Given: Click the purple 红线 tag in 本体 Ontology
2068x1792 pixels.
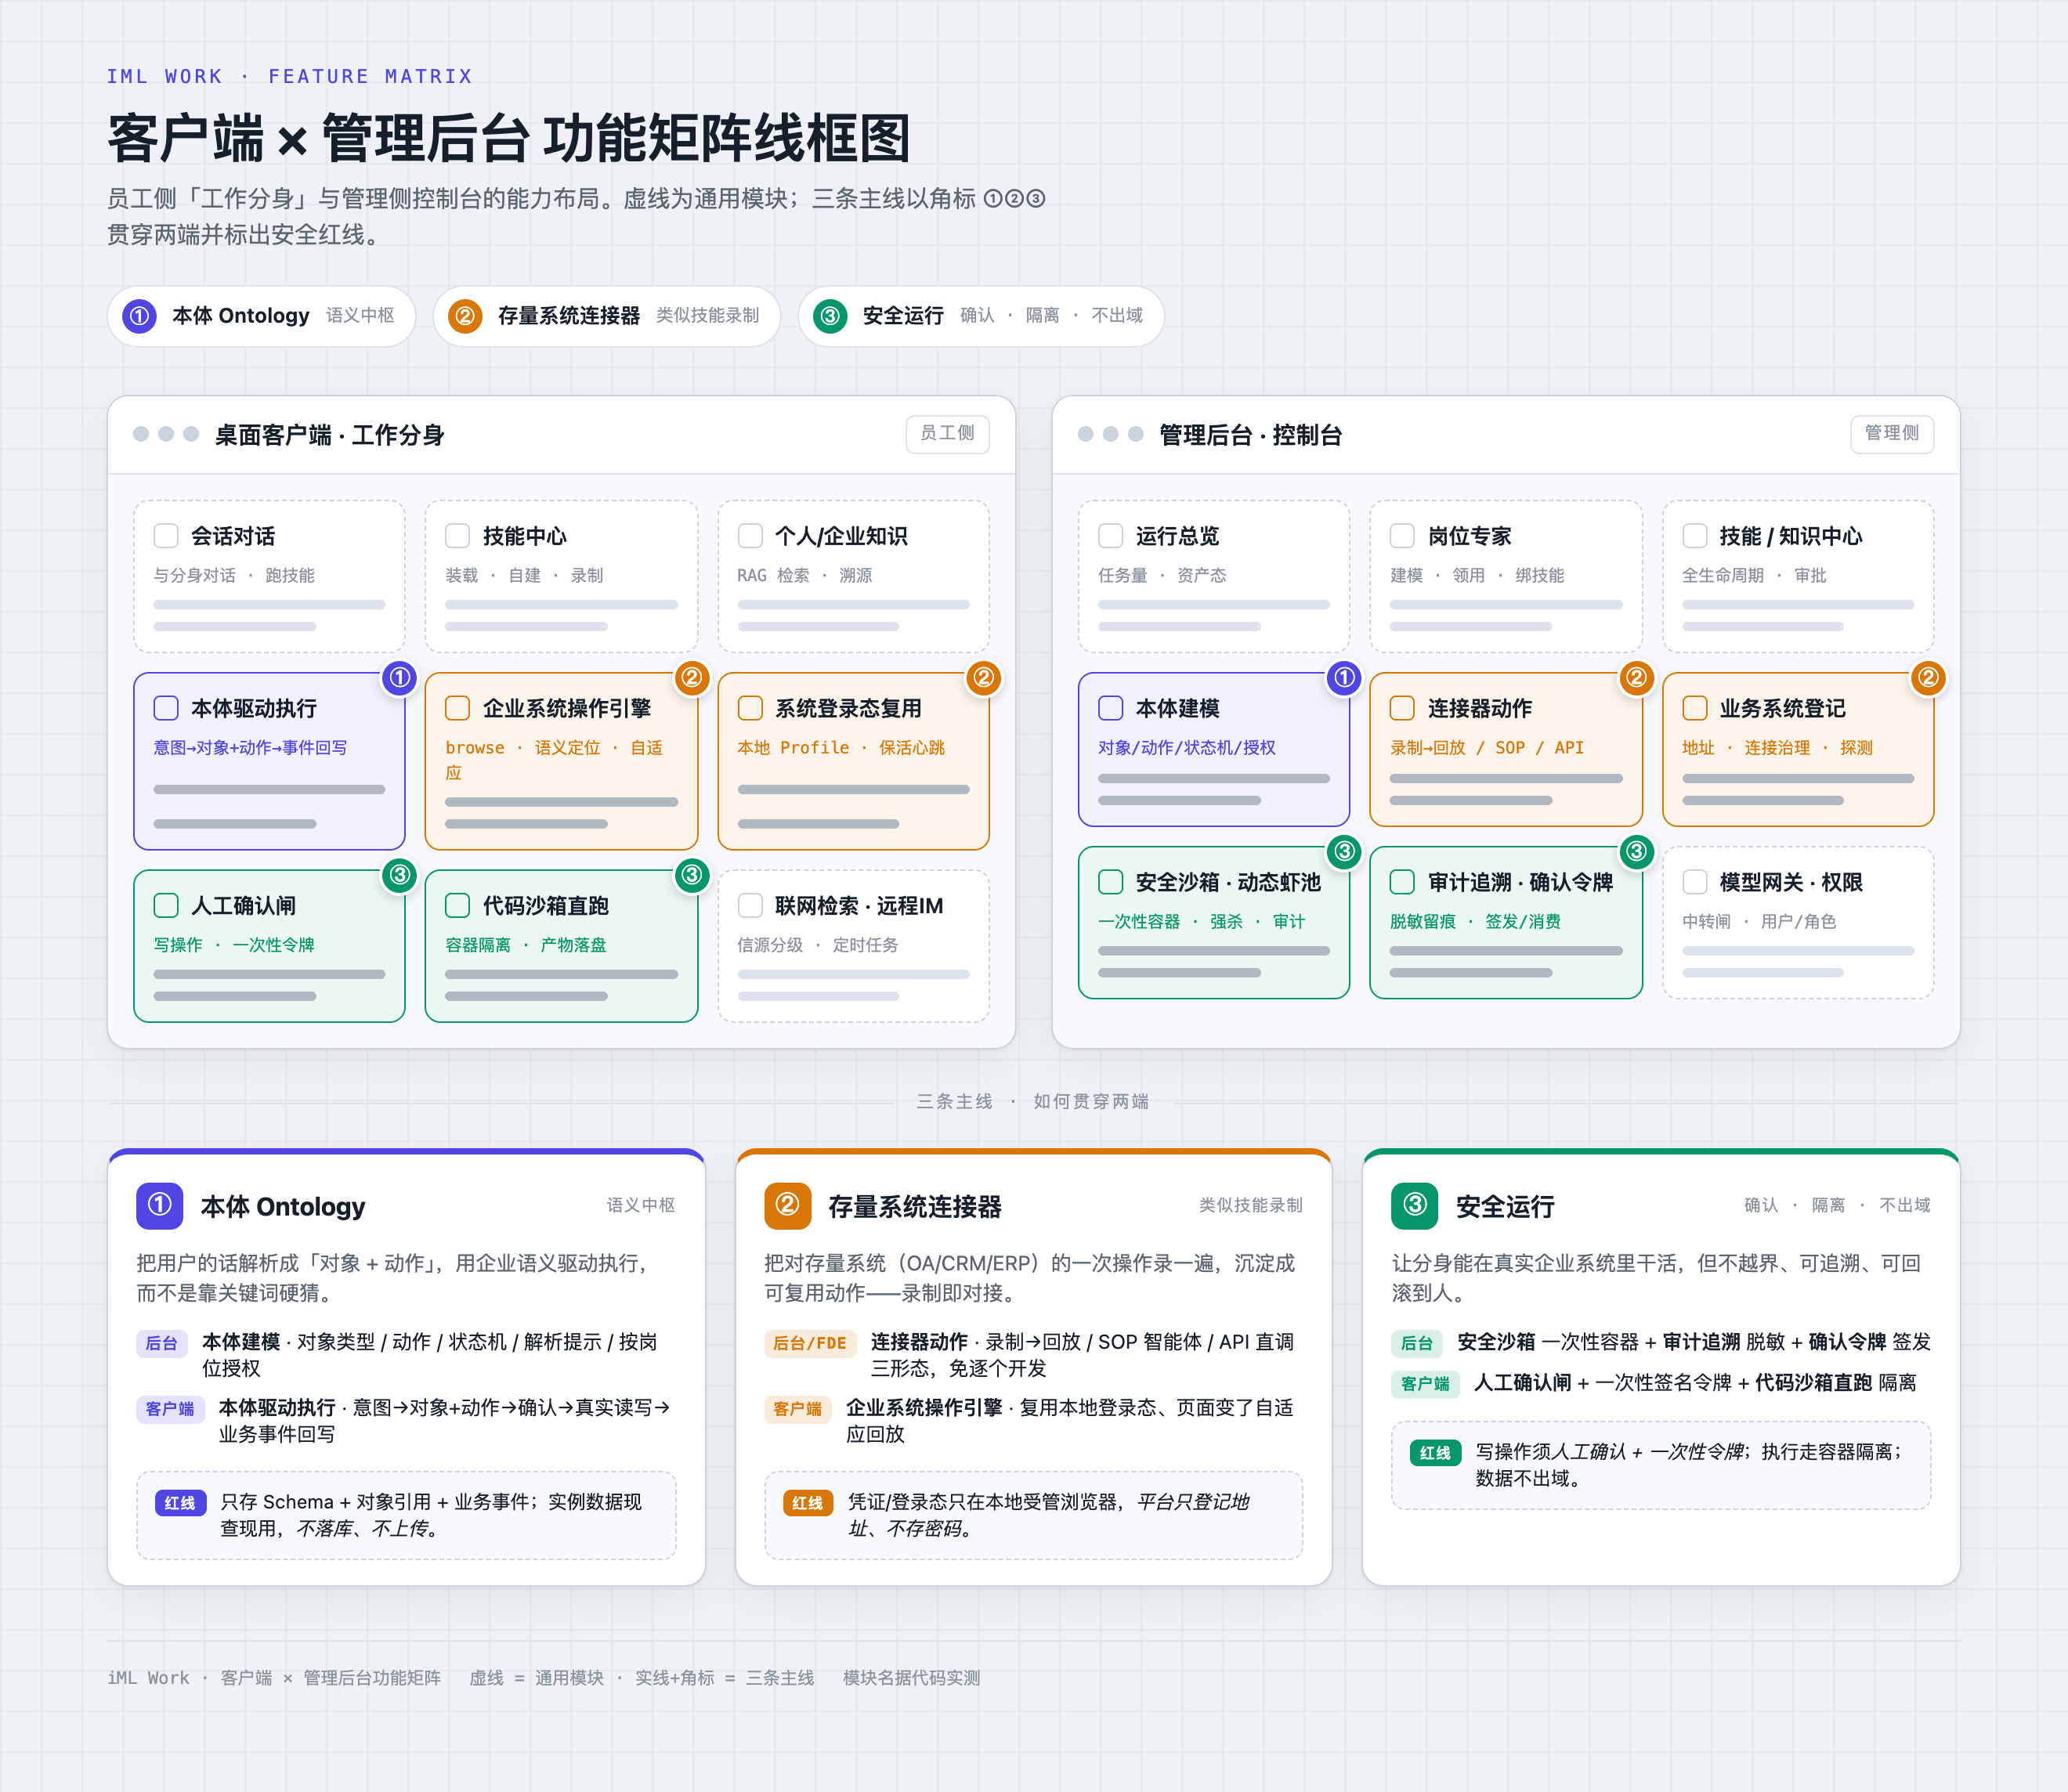Looking at the screenshot, I should point(180,1503).
